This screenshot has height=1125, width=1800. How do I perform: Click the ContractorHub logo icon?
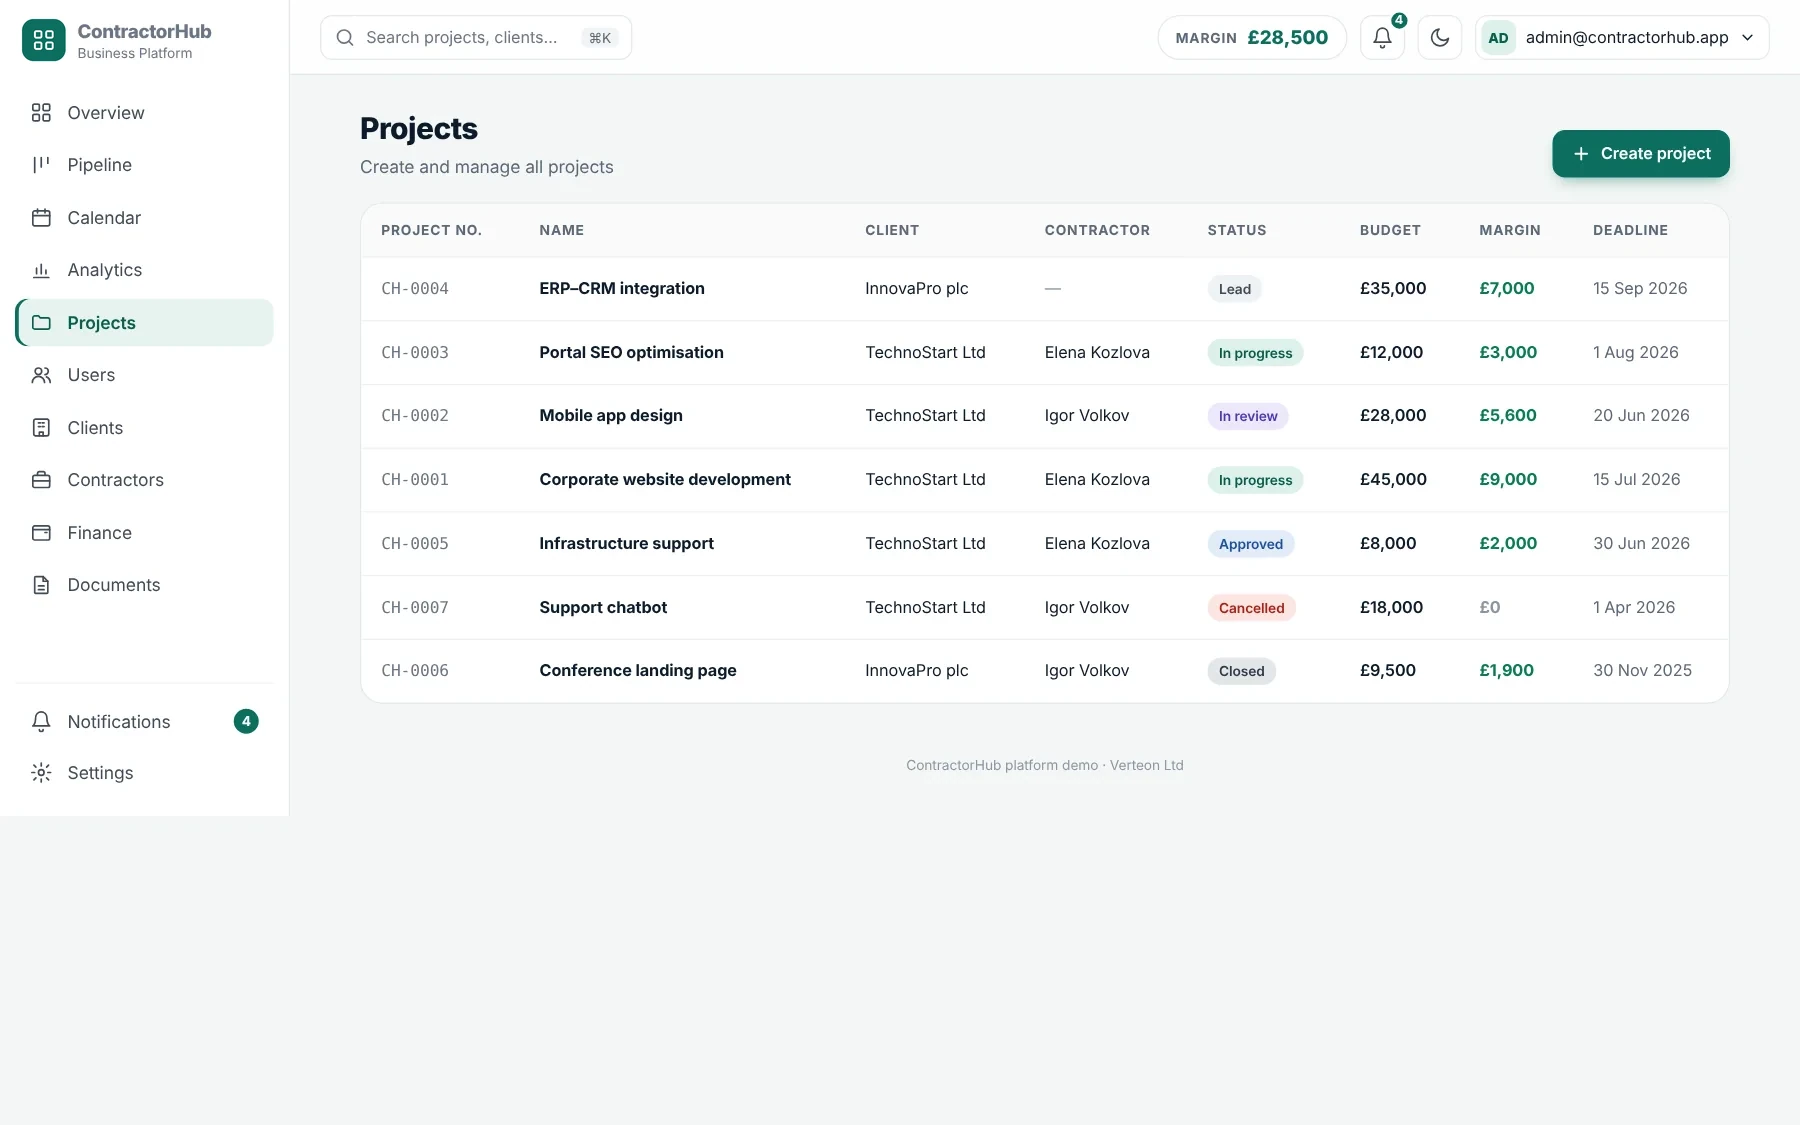pyautogui.click(x=43, y=40)
